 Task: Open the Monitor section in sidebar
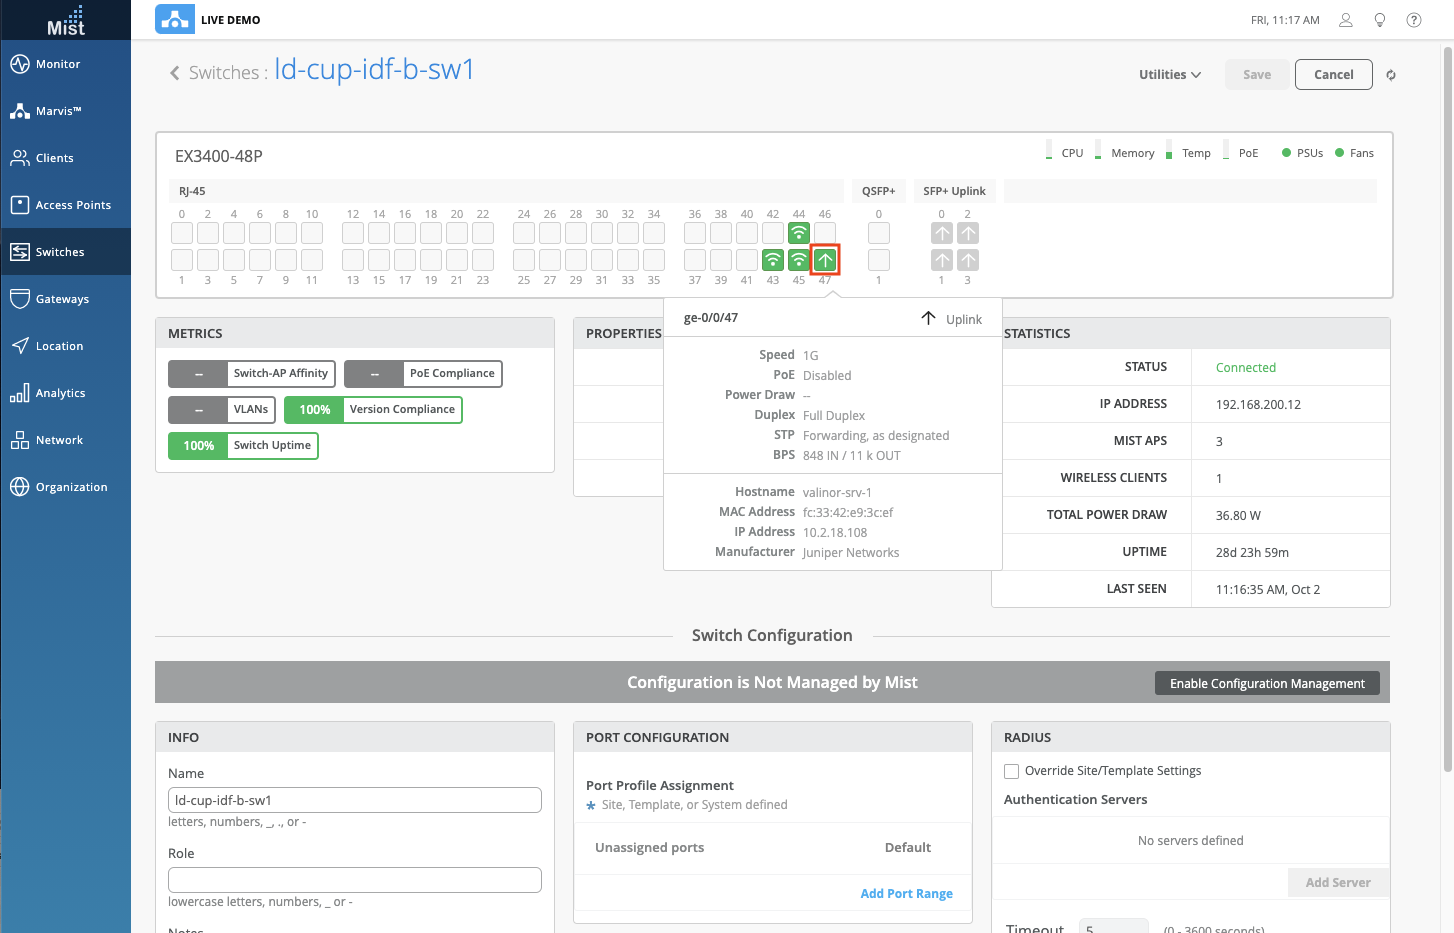pyautogui.click(x=65, y=64)
